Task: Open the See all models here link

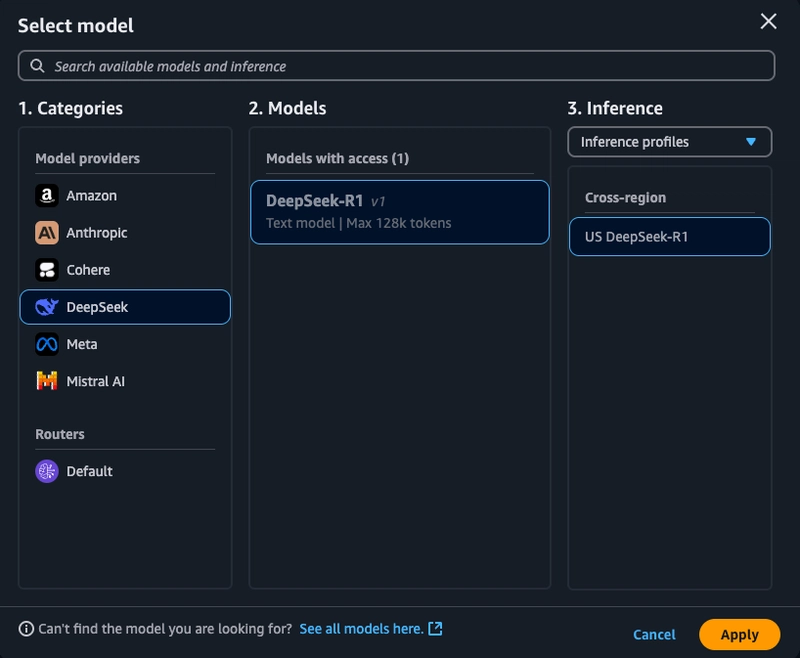Action: 361,629
